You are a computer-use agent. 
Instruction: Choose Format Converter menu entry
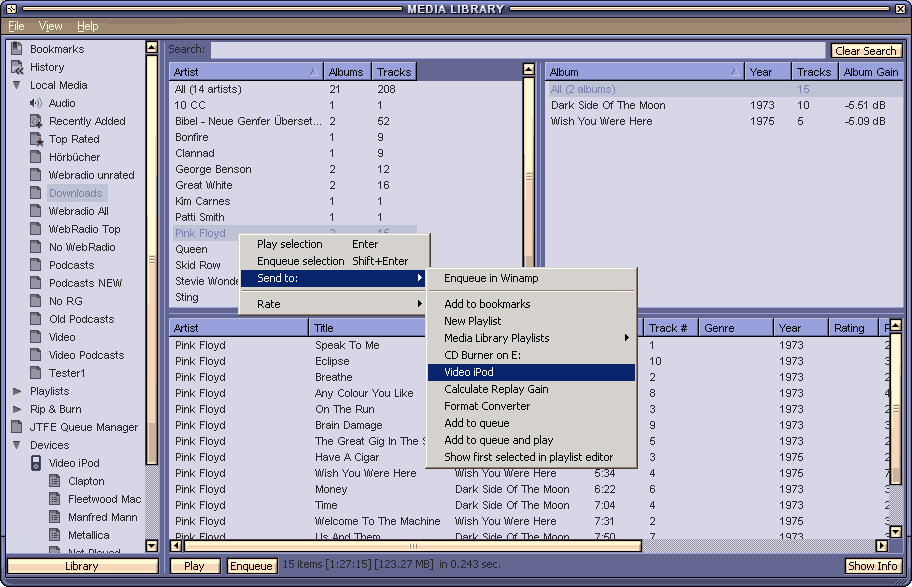531,406
